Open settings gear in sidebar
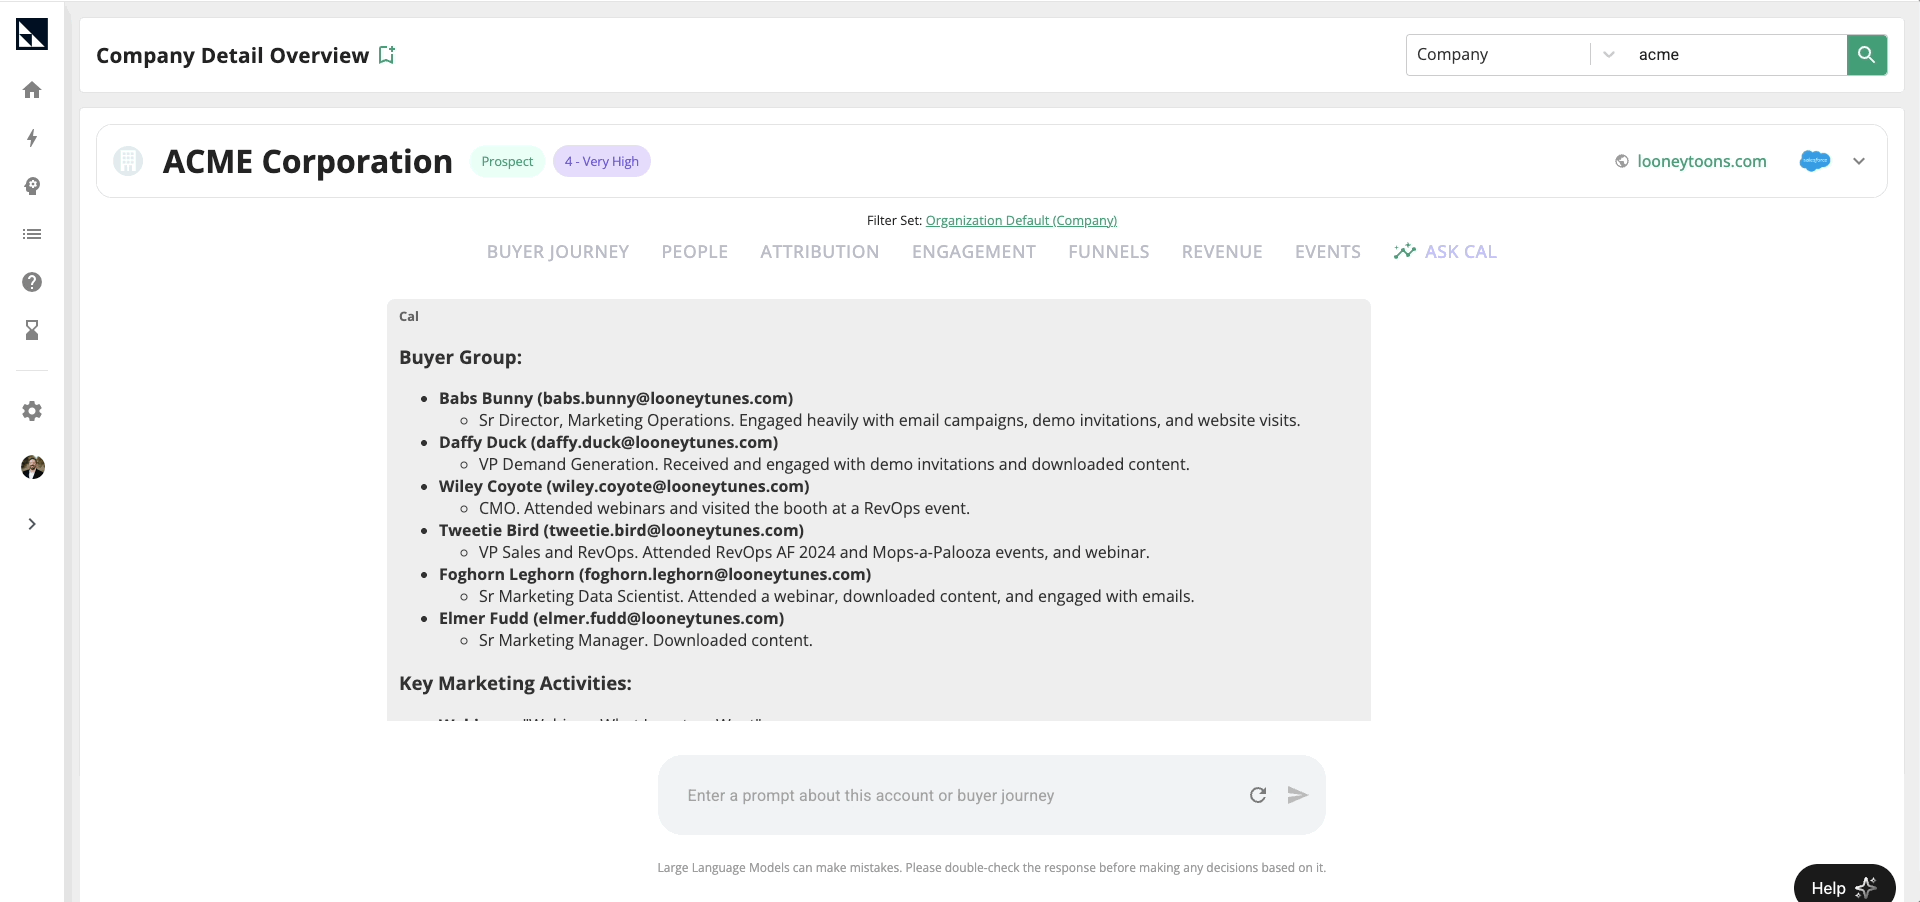Viewport: 1920px width, 902px height. [x=32, y=411]
